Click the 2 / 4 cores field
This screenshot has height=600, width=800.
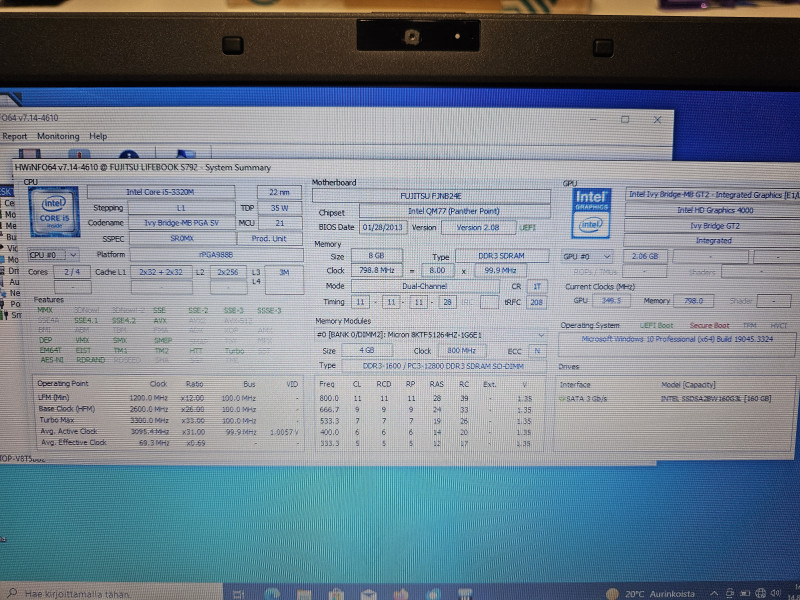coord(72,272)
